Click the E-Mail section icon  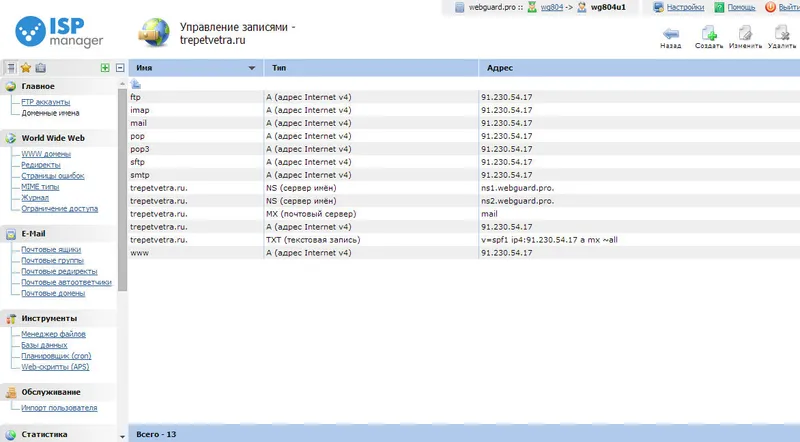coord(11,234)
